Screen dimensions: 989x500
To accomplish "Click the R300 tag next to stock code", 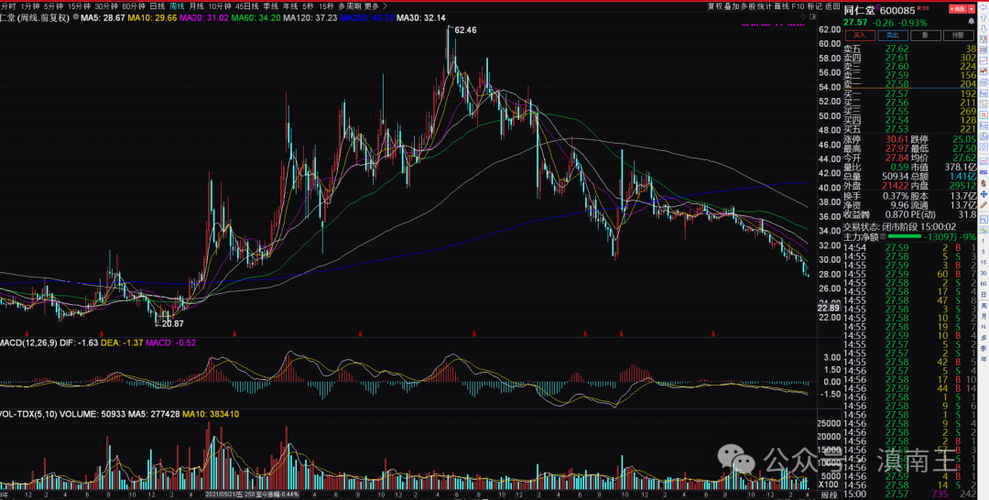I will click(923, 8).
